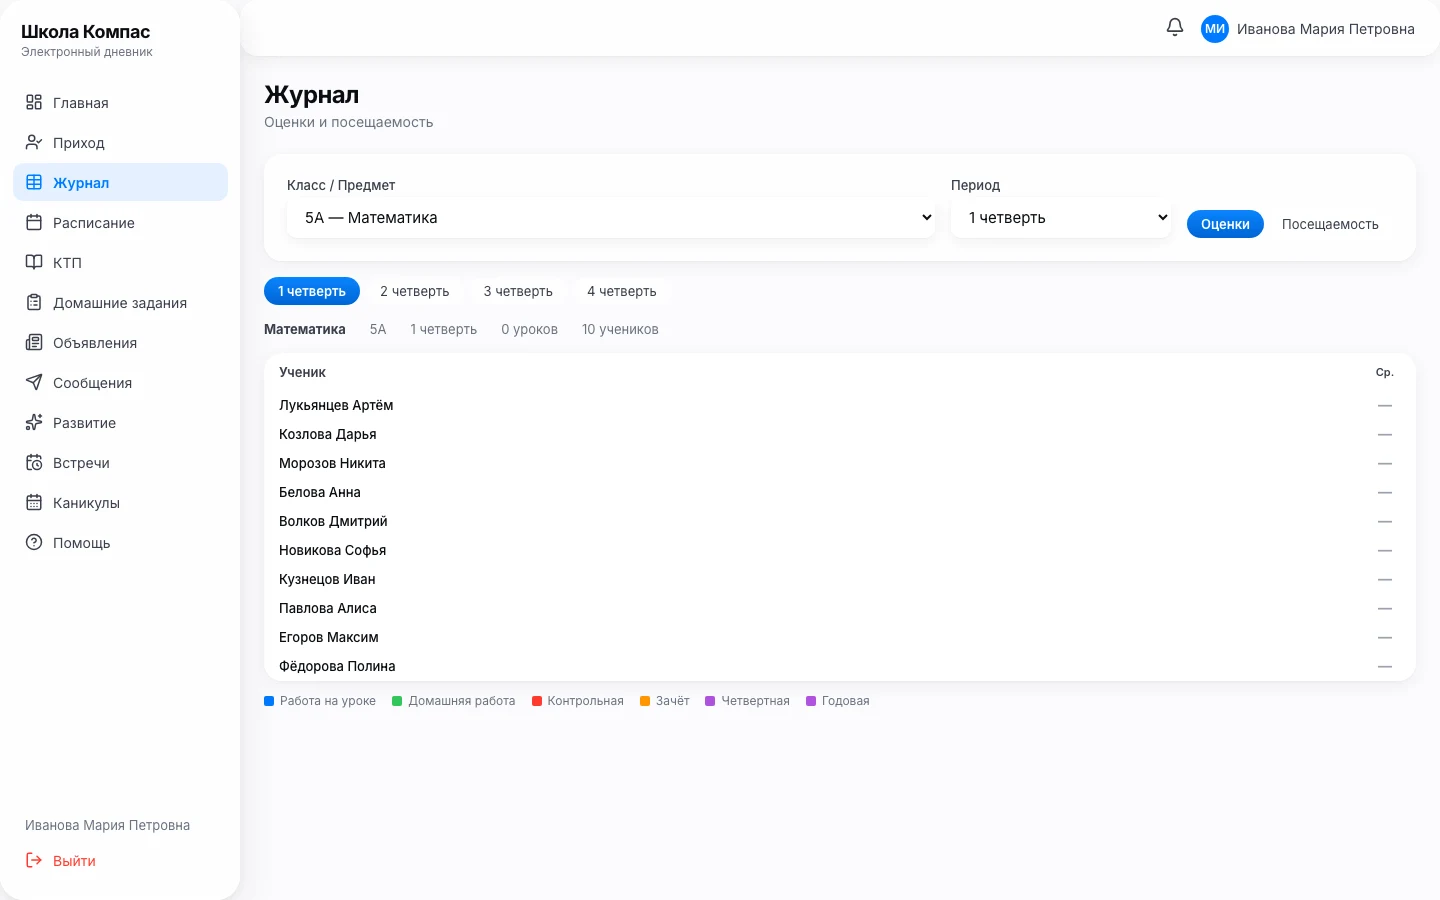
Task: Click the Расписание calendar icon
Action: coord(34,222)
